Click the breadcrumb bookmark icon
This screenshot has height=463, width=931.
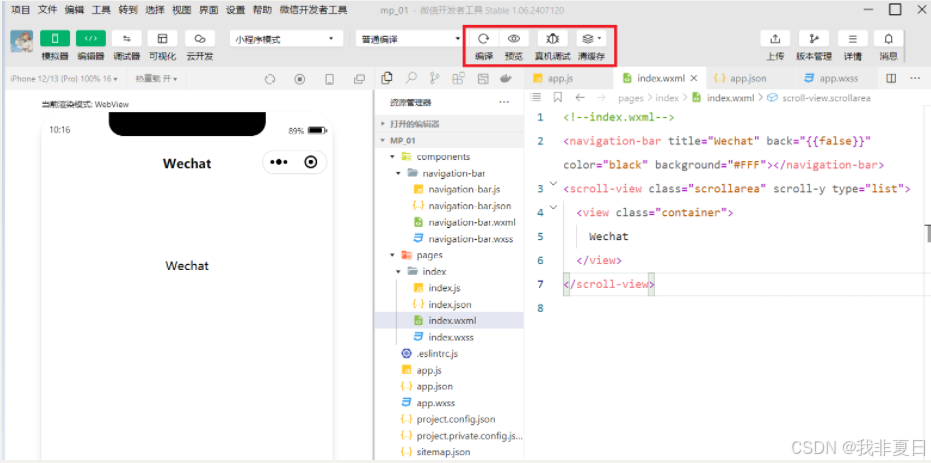(x=558, y=97)
